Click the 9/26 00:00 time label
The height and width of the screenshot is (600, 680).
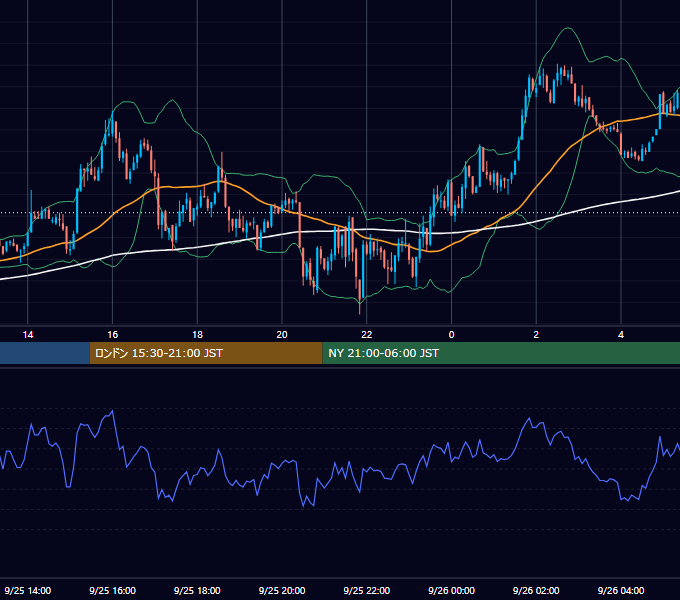point(451,590)
